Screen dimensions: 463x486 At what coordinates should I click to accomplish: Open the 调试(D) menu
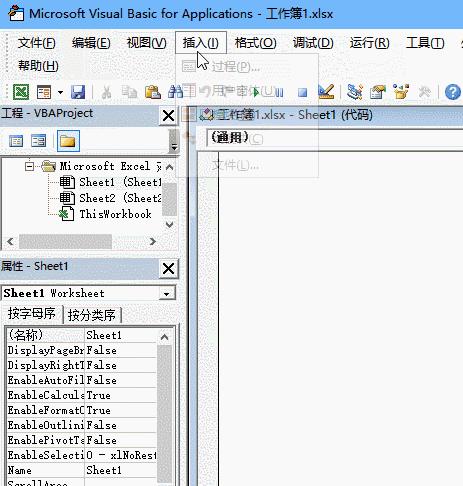[313, 43]
